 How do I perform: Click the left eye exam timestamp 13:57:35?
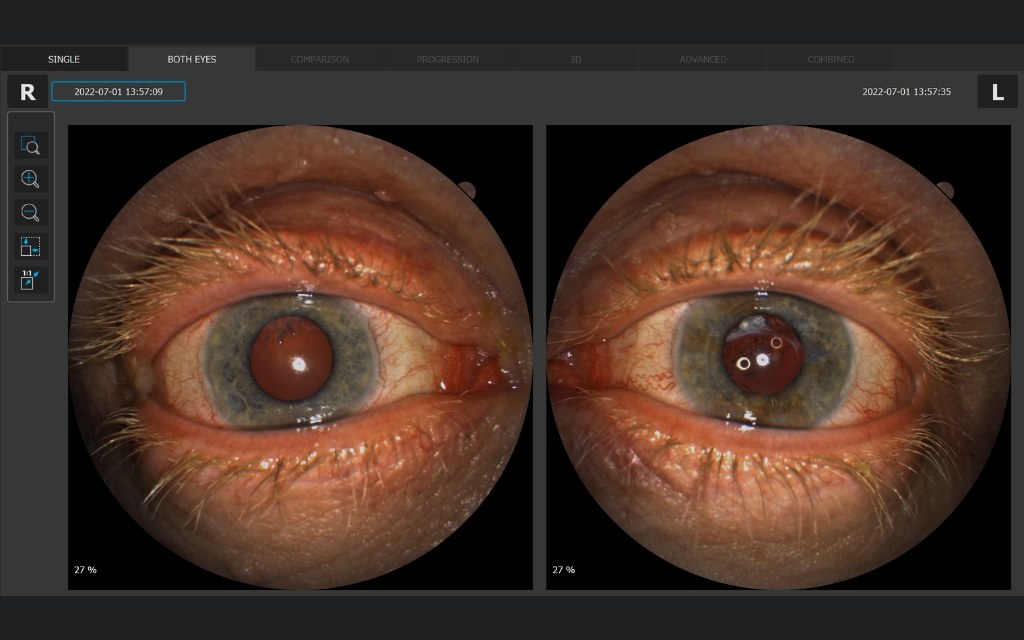[x=906, y=91]
